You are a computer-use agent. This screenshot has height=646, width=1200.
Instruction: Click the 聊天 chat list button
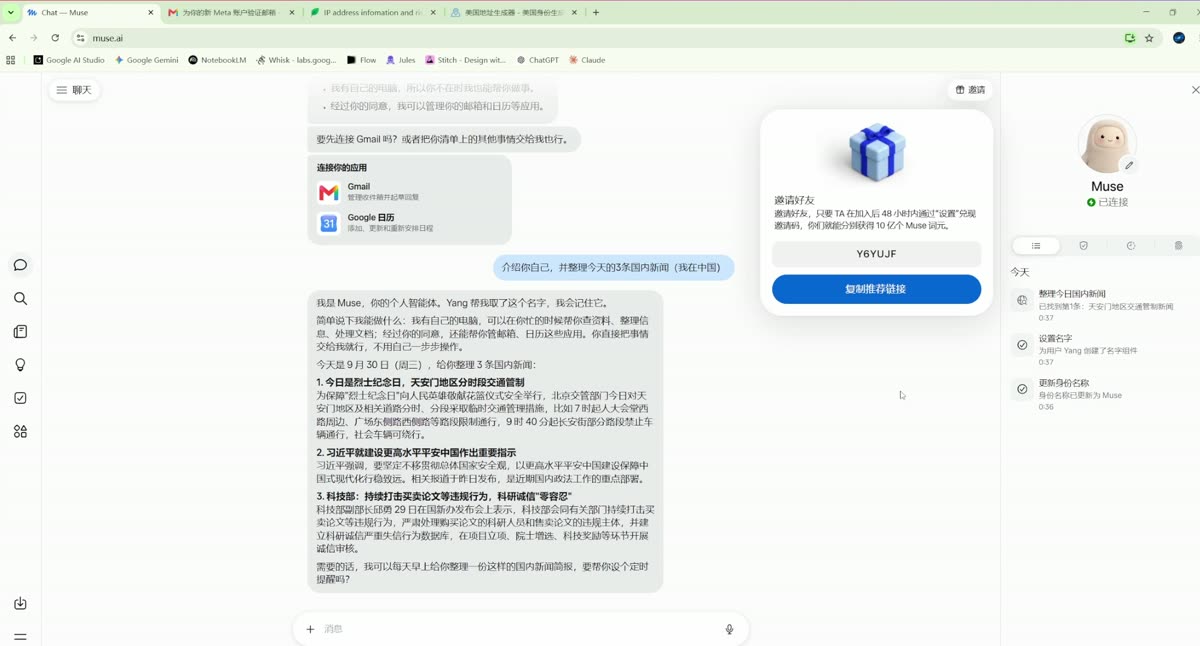click(75, 90)
